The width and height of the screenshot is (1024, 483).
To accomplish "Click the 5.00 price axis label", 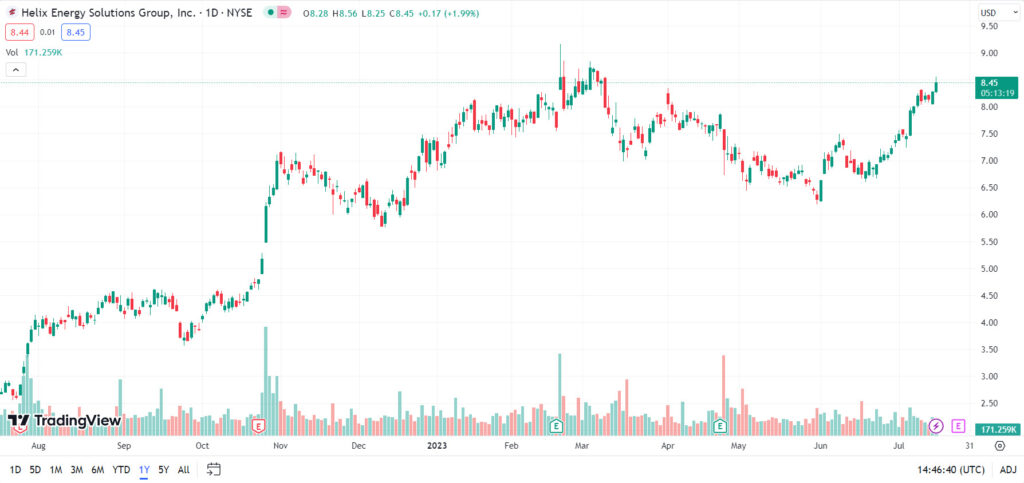I will click(989, 269).
